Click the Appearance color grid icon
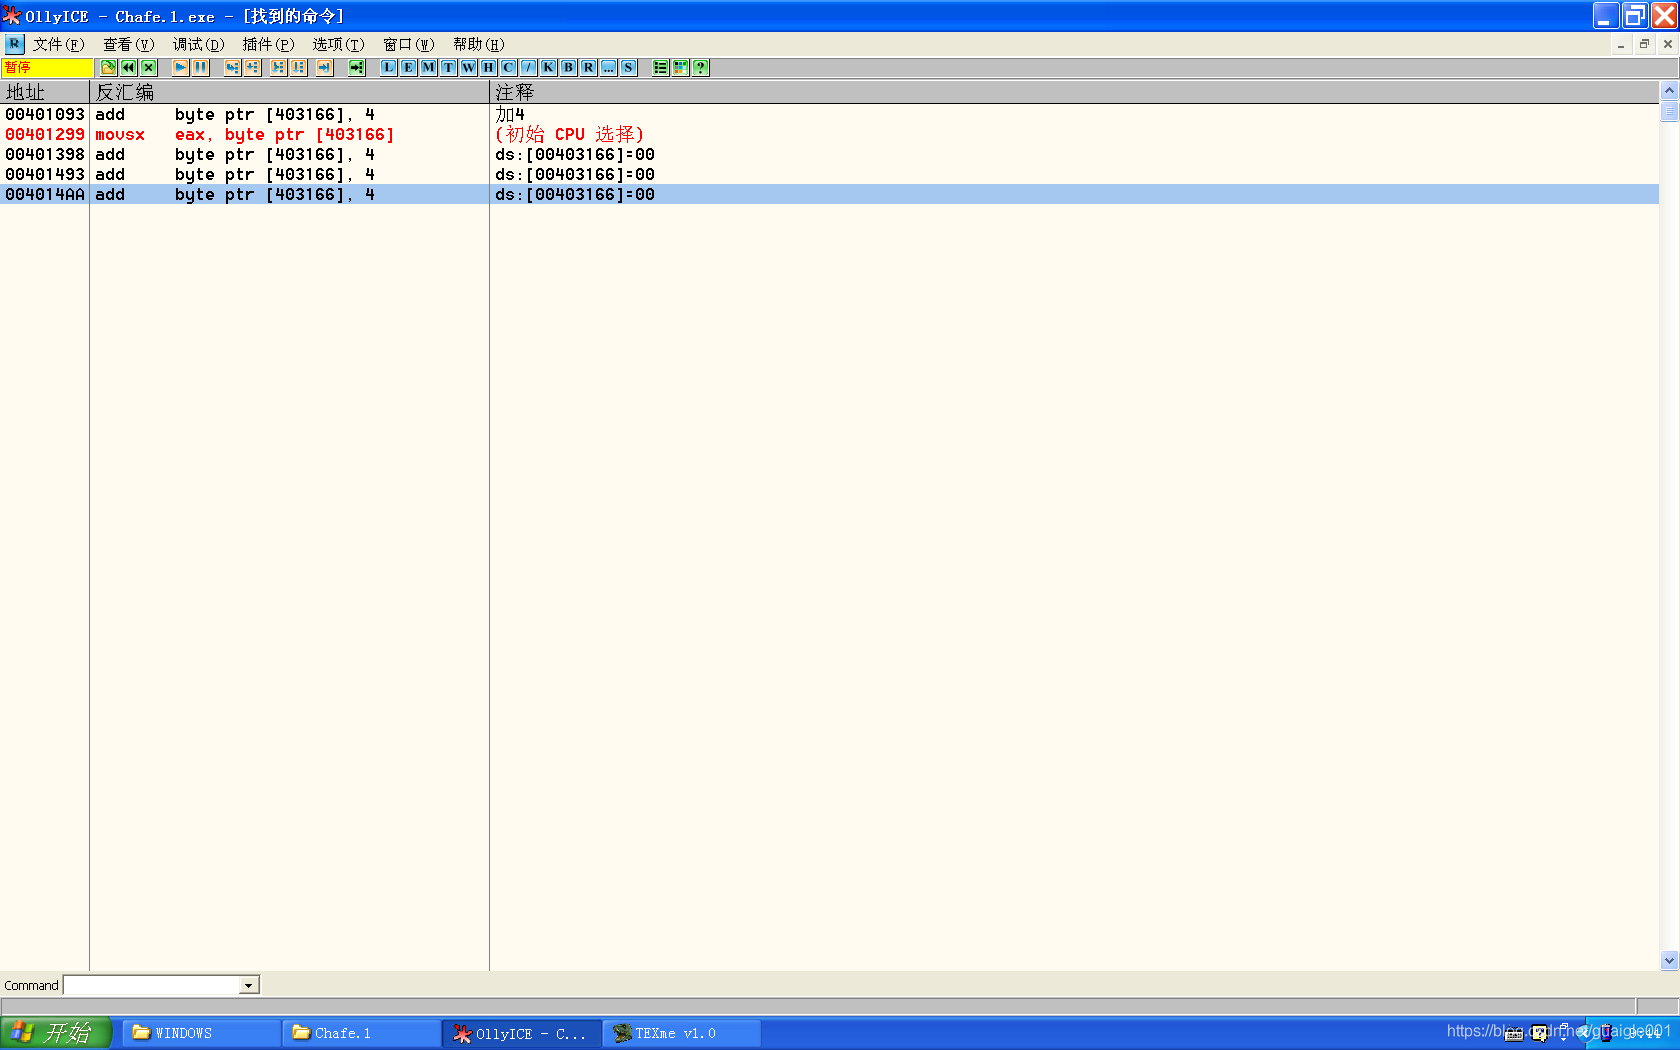This screenshot has width=1680, height=1050. pyautogui.click(x=681, y=67)
